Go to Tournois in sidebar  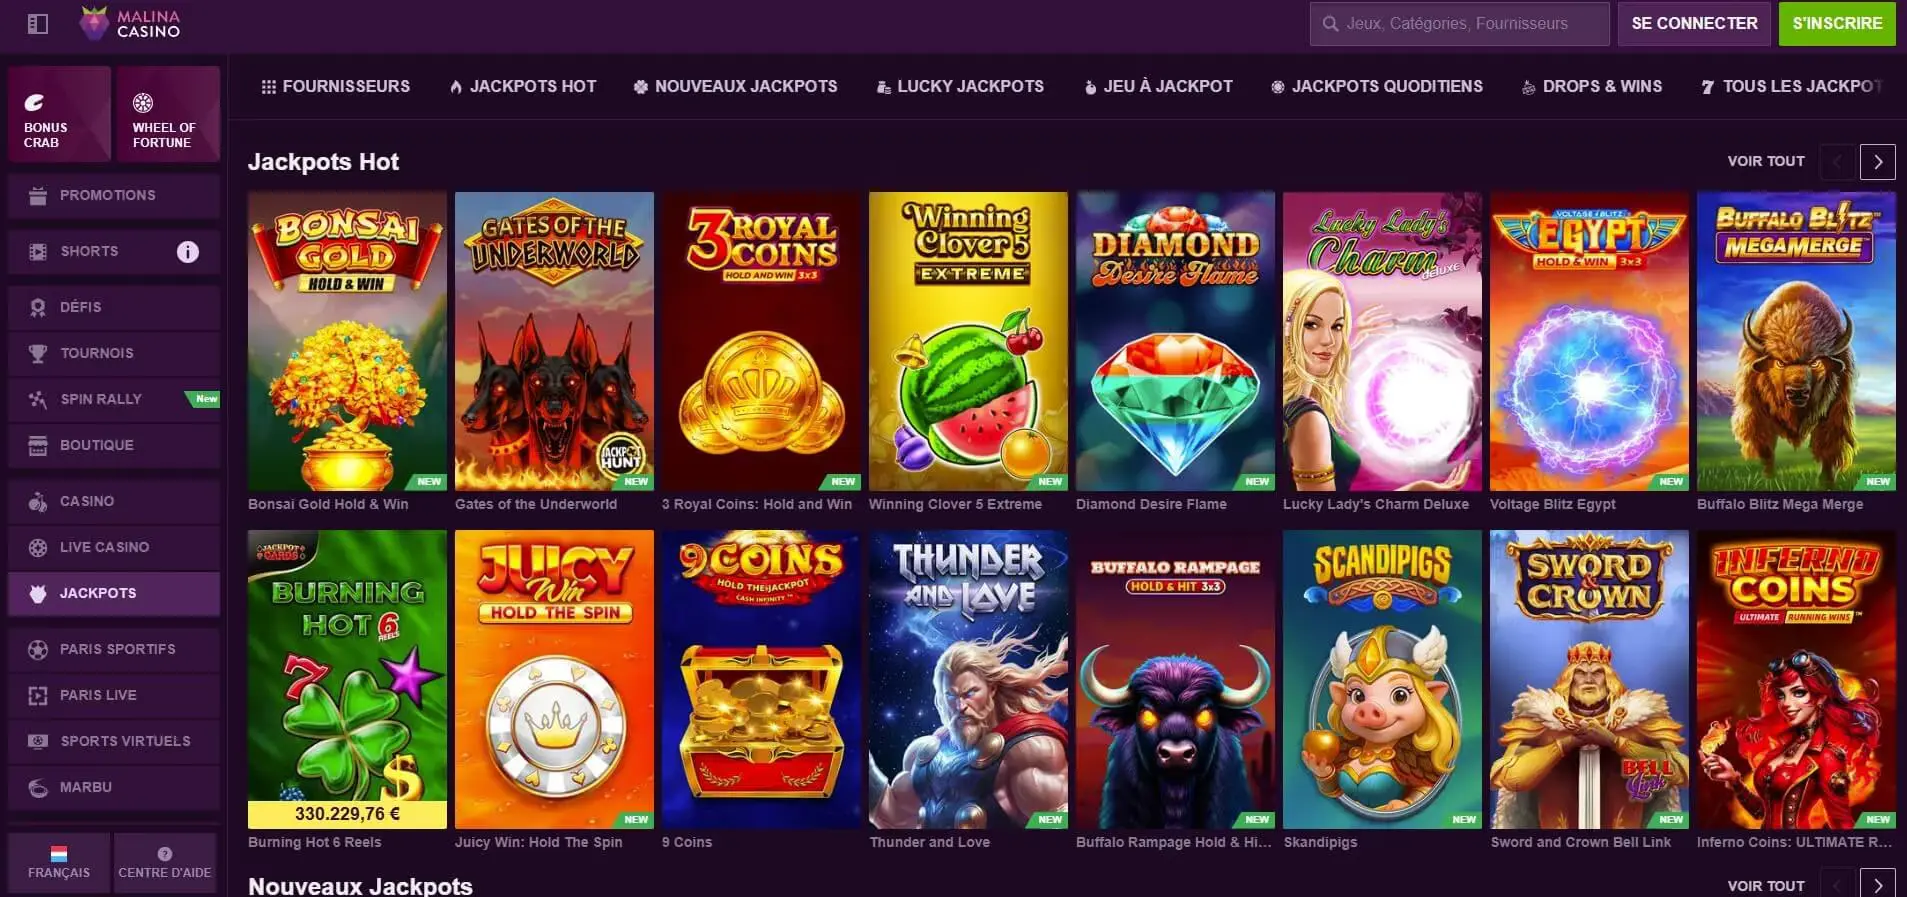click(114, 353)
